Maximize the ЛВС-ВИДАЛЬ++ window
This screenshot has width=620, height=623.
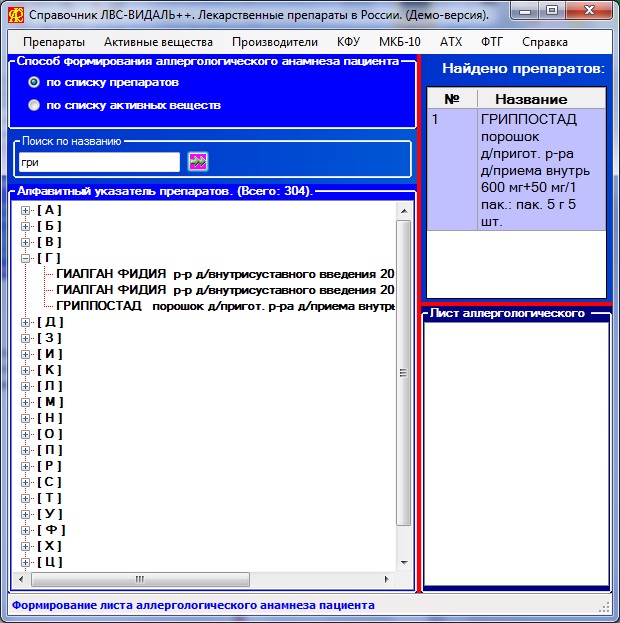(x=552, y=11)
